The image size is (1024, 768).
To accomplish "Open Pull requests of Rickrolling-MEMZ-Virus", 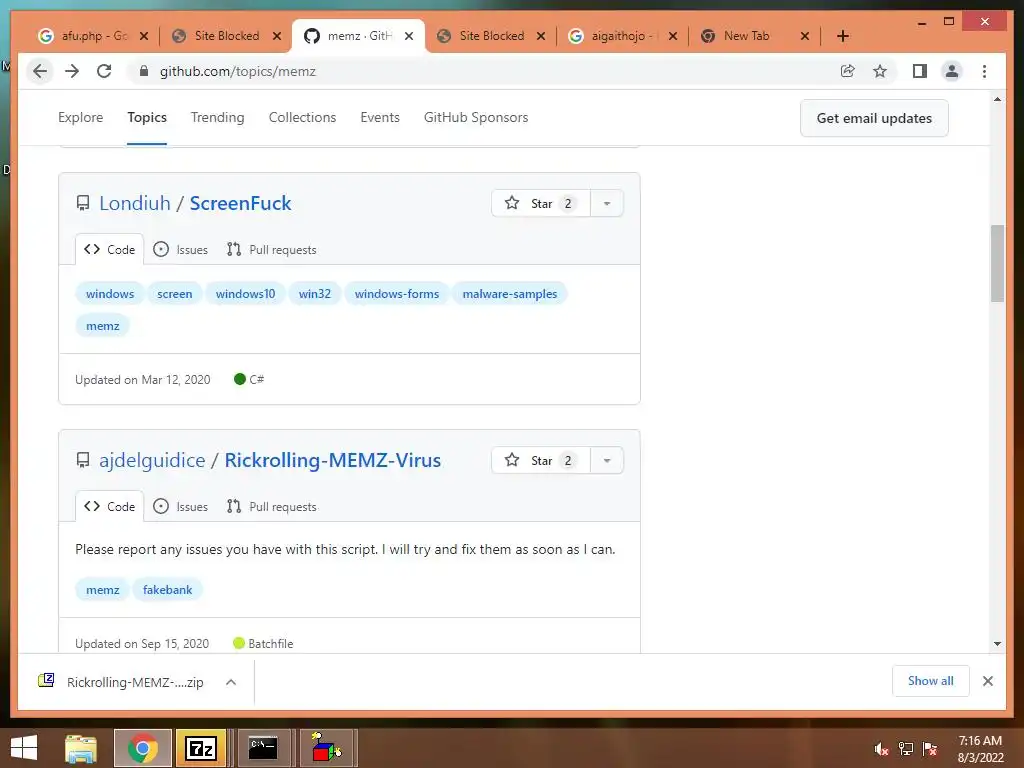I will 272,507.
